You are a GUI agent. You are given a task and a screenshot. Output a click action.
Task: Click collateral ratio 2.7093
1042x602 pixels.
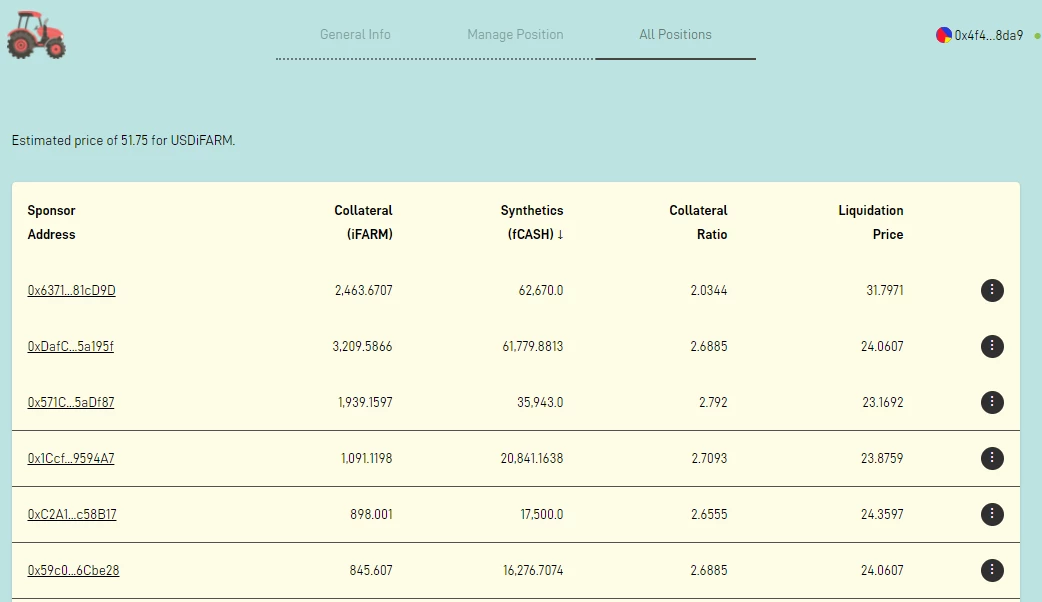point(709,458)
